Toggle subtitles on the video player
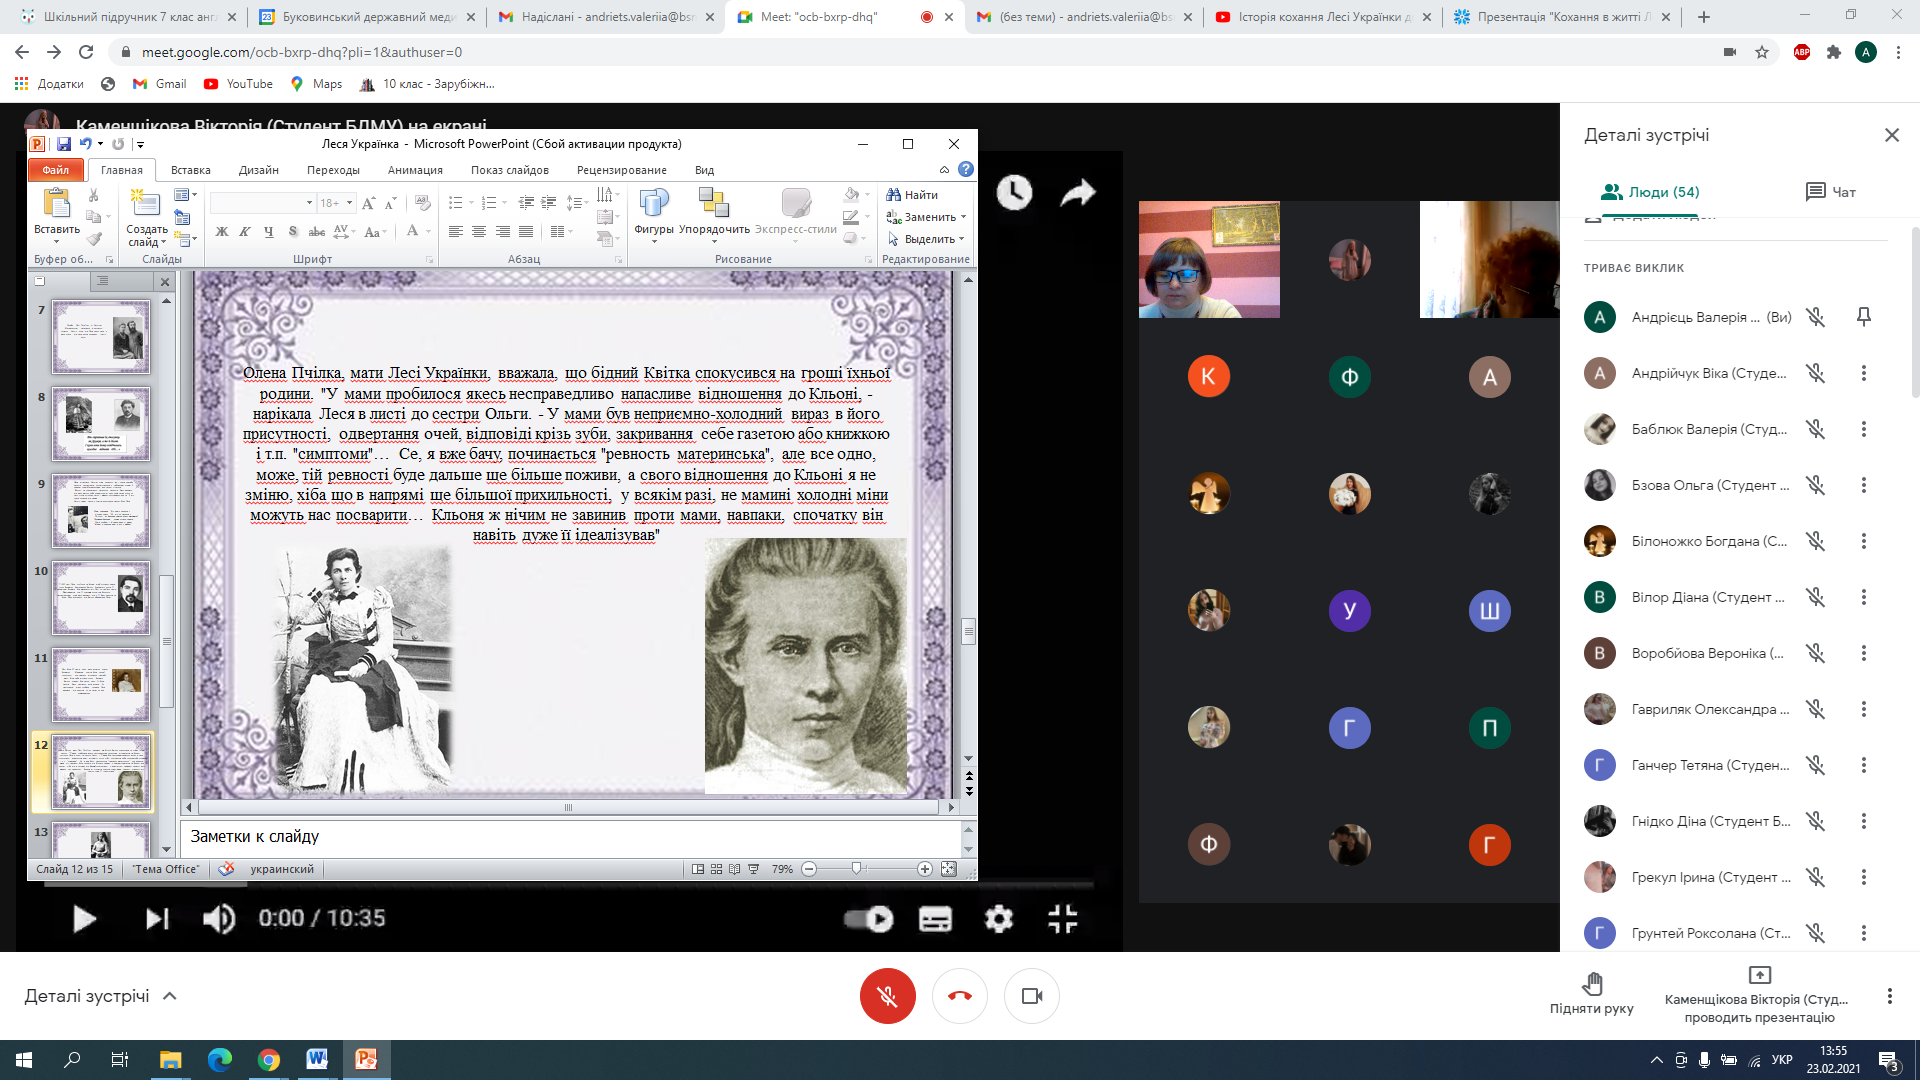Viewport: 1920px width, 1080px height. click(935, 918)
